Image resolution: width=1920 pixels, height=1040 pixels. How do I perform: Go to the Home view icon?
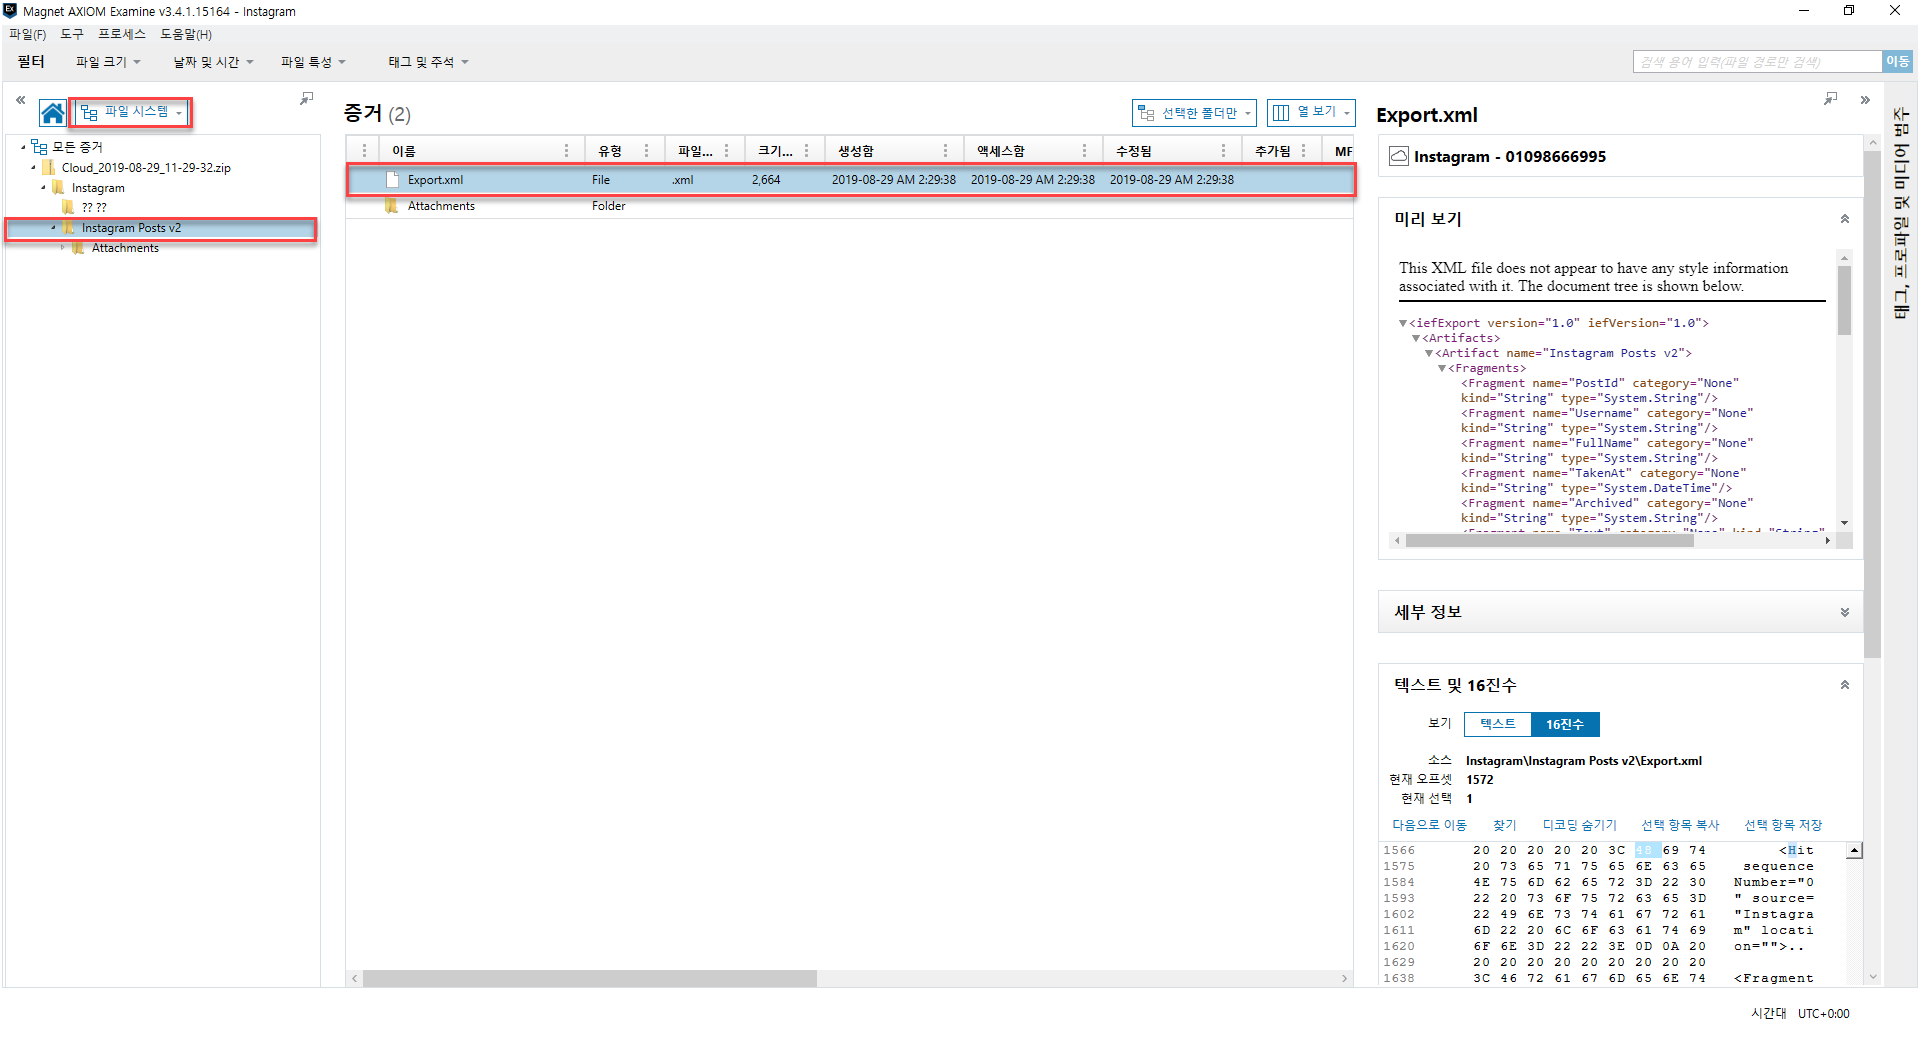click(53, 113)
